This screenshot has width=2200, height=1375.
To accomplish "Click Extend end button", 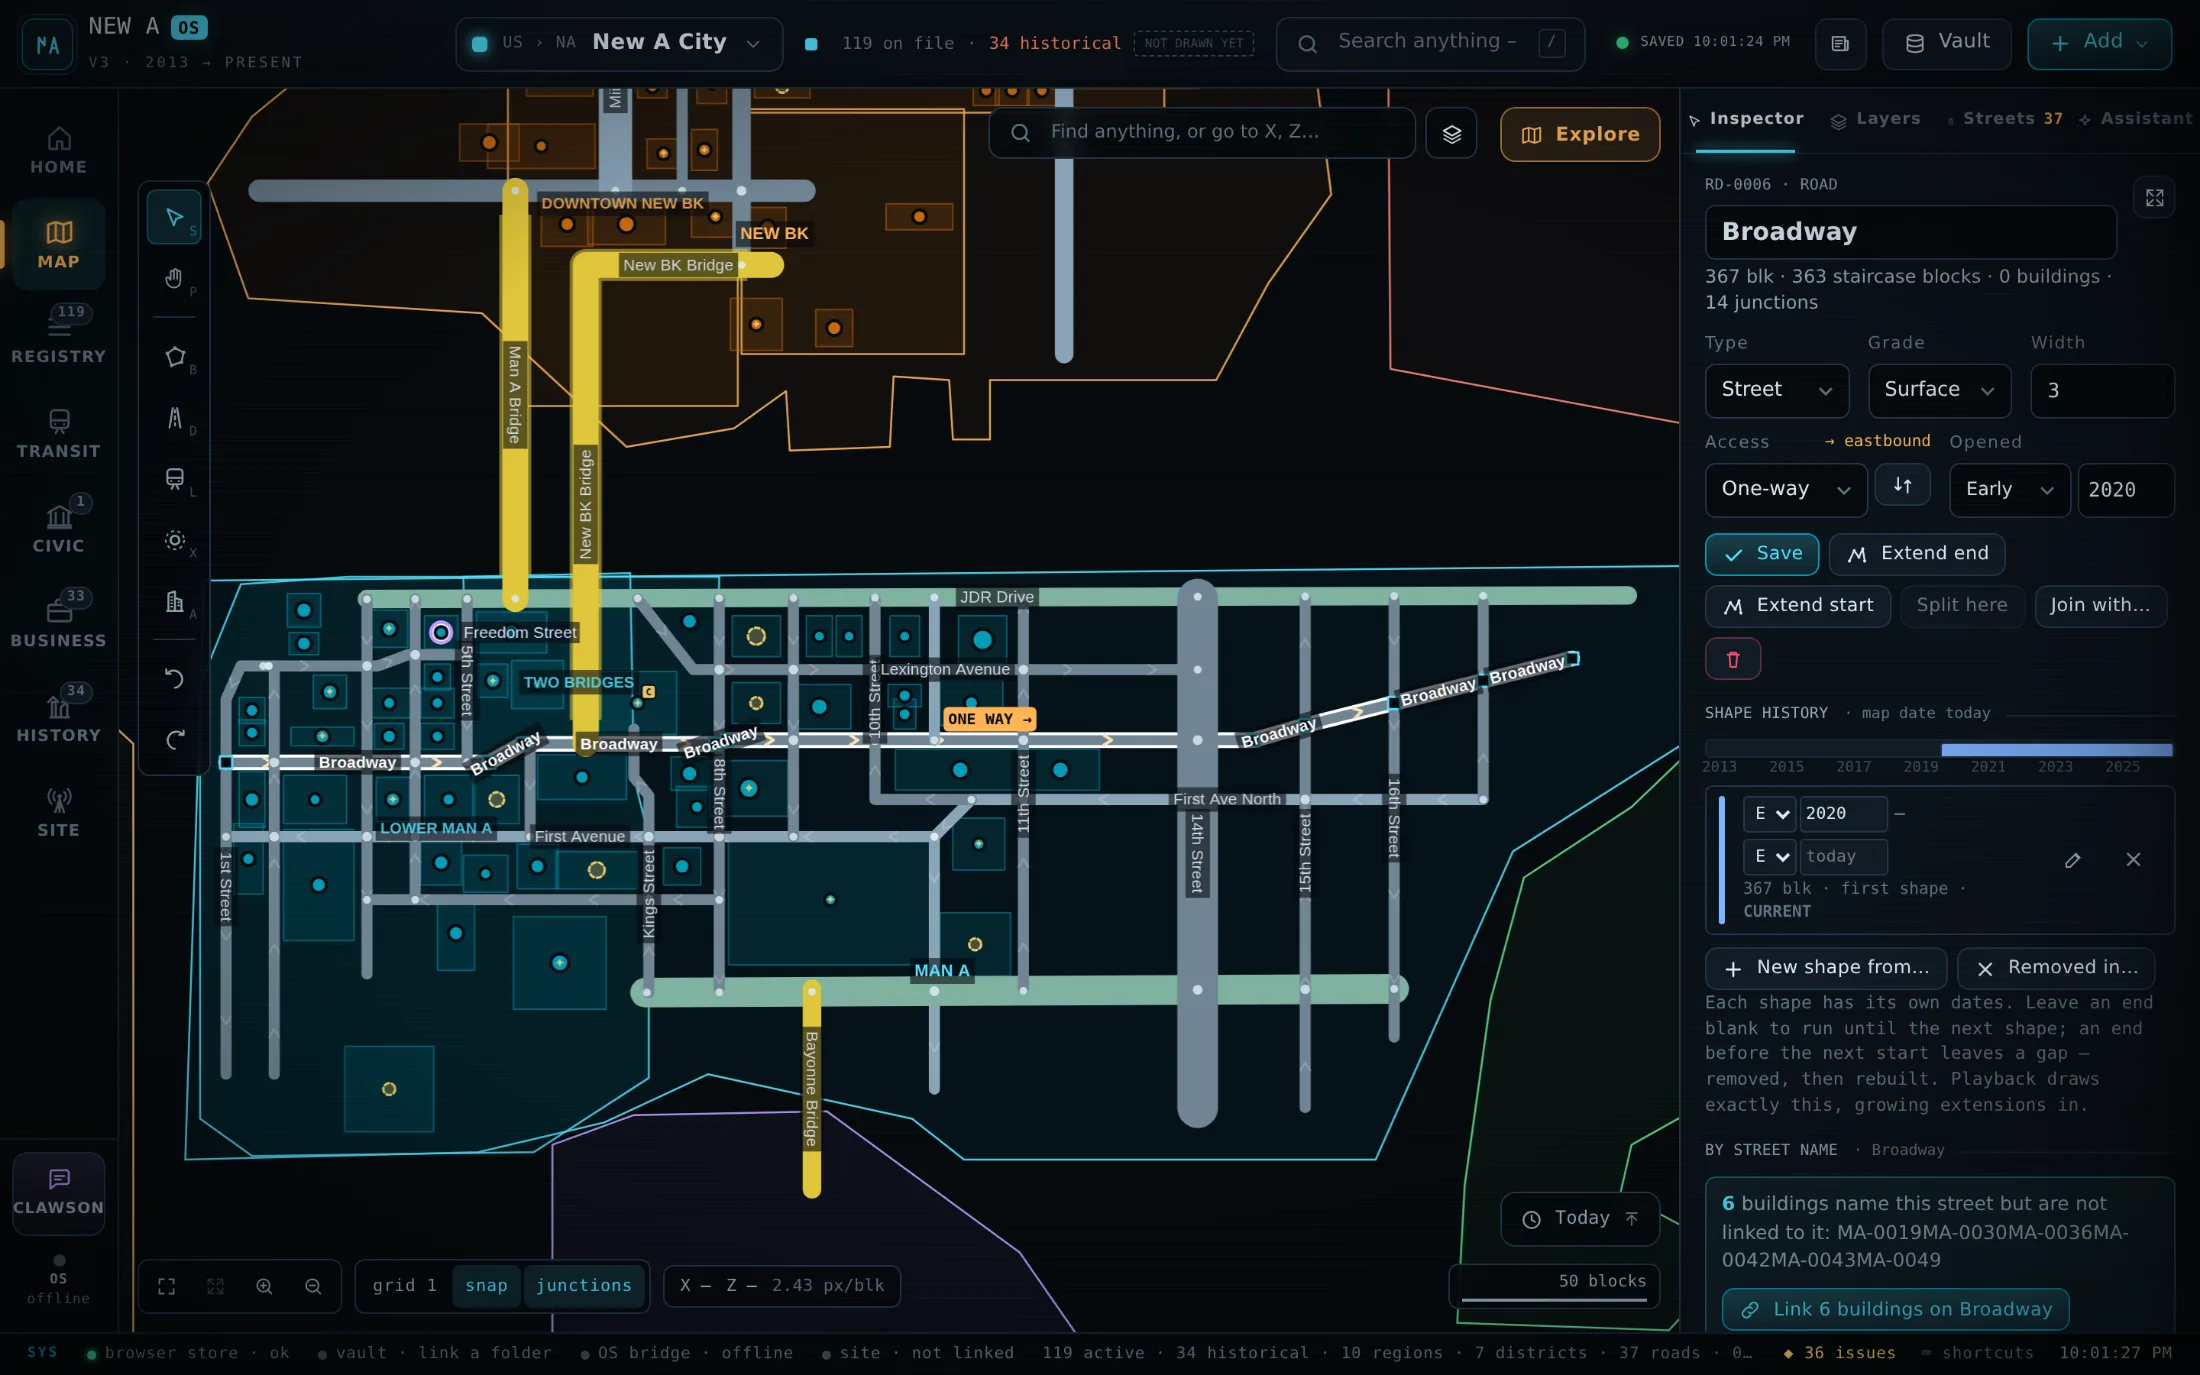I will [x=1917, y=554].
